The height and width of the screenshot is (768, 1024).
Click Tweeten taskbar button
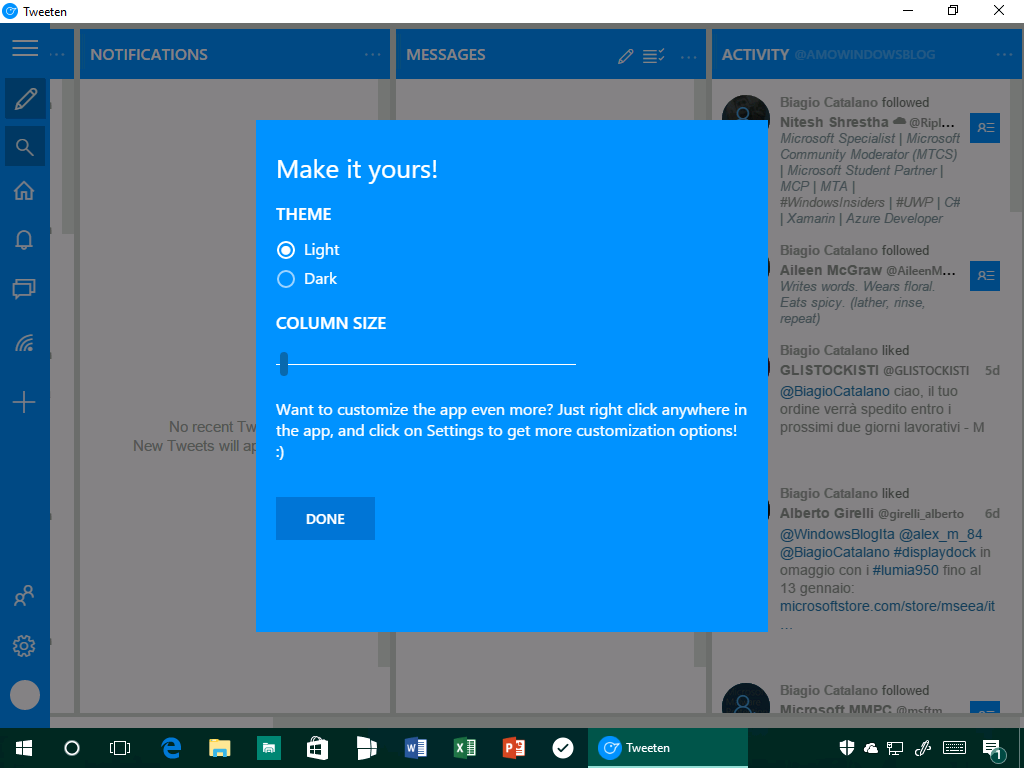coord(667,748)
